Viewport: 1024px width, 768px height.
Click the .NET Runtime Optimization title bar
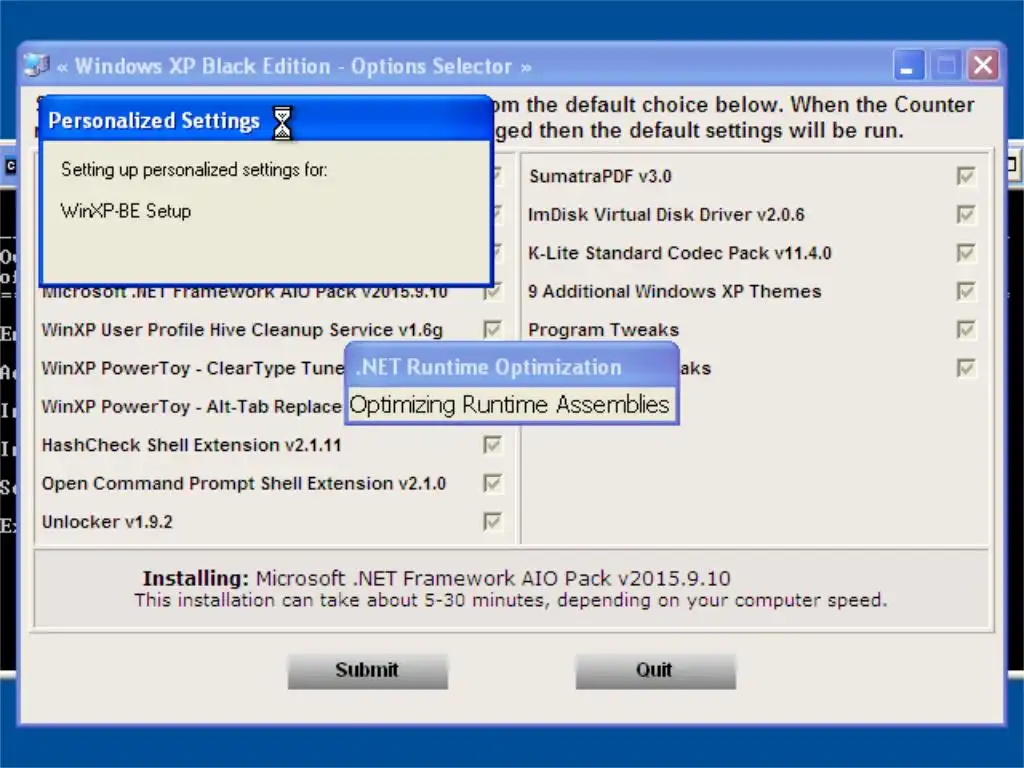tap(512, 367)
